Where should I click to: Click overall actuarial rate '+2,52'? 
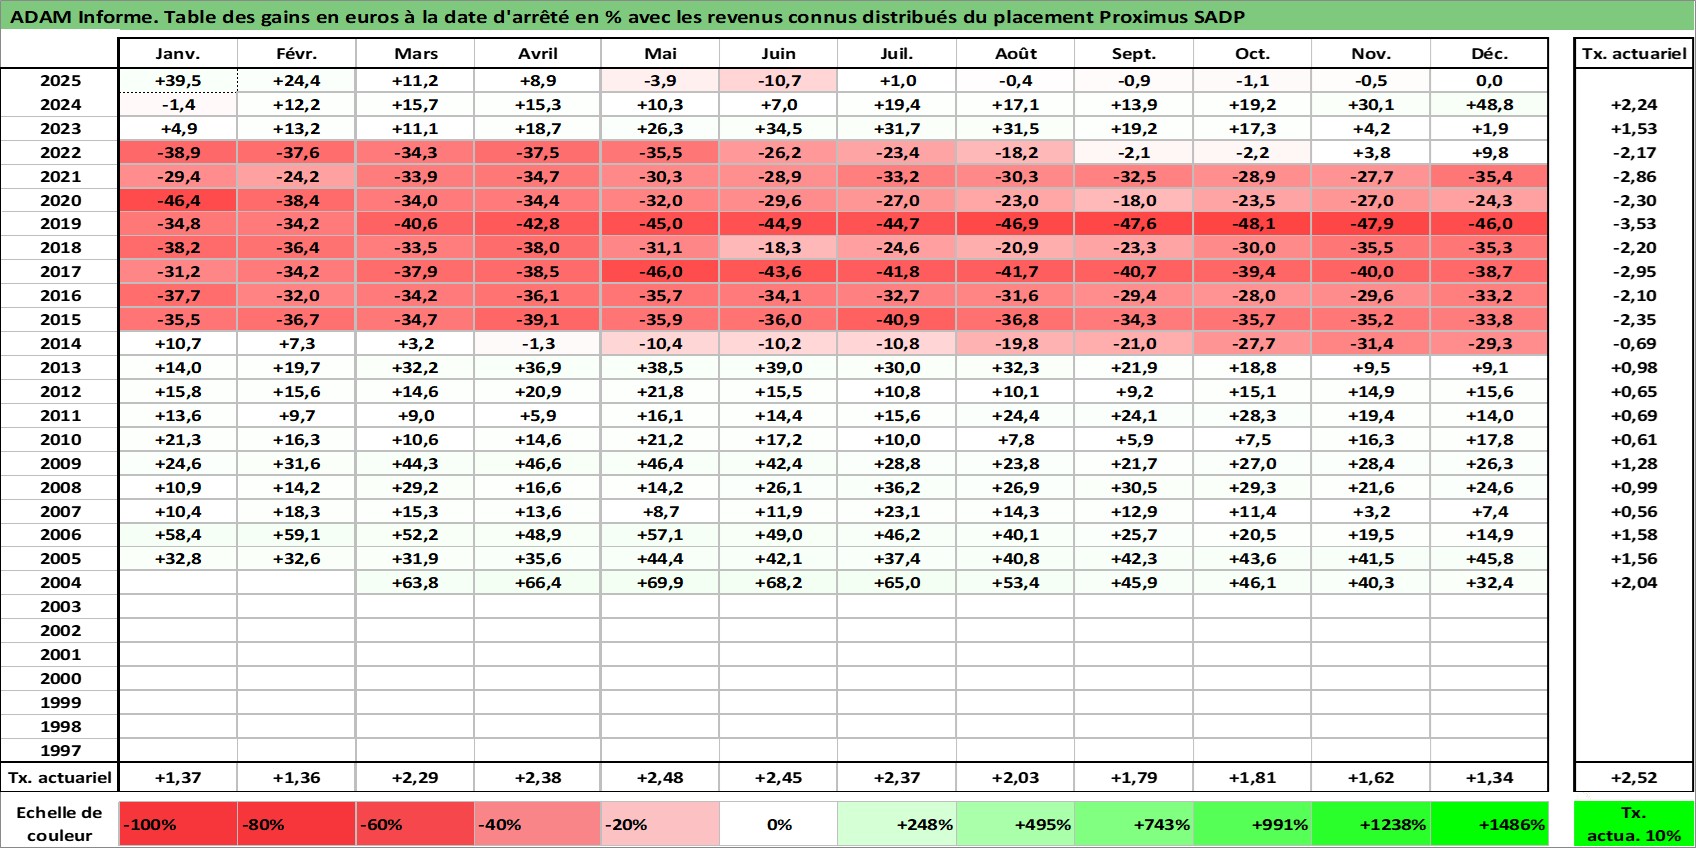(x=1634, y=778)
